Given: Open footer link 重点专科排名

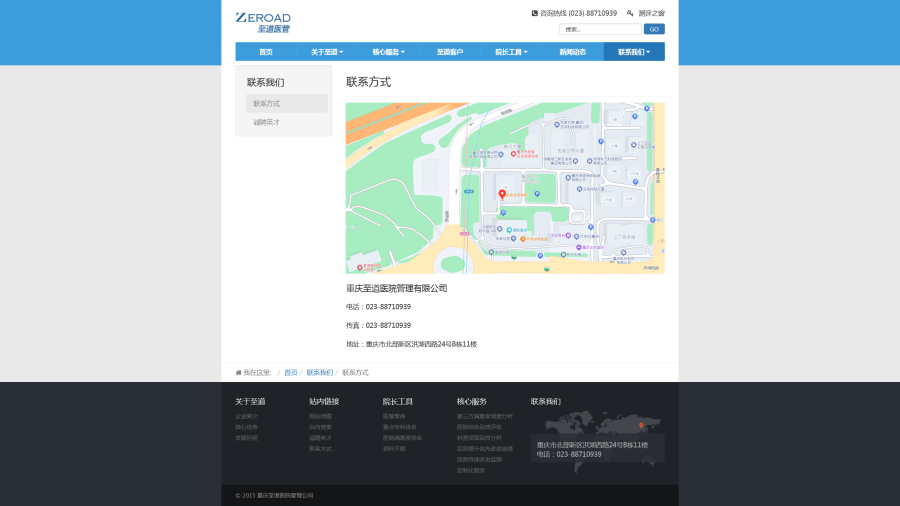Looking at the screenshot, I should point(399,427).
